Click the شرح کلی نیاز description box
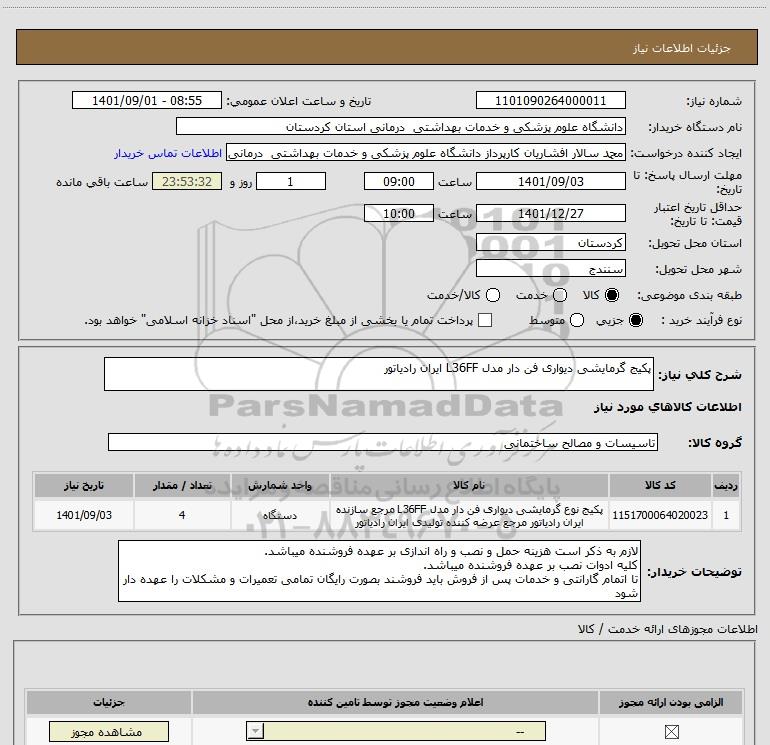Screen dimensions: 770x745 pyautogui.click(x=379, y=374)
